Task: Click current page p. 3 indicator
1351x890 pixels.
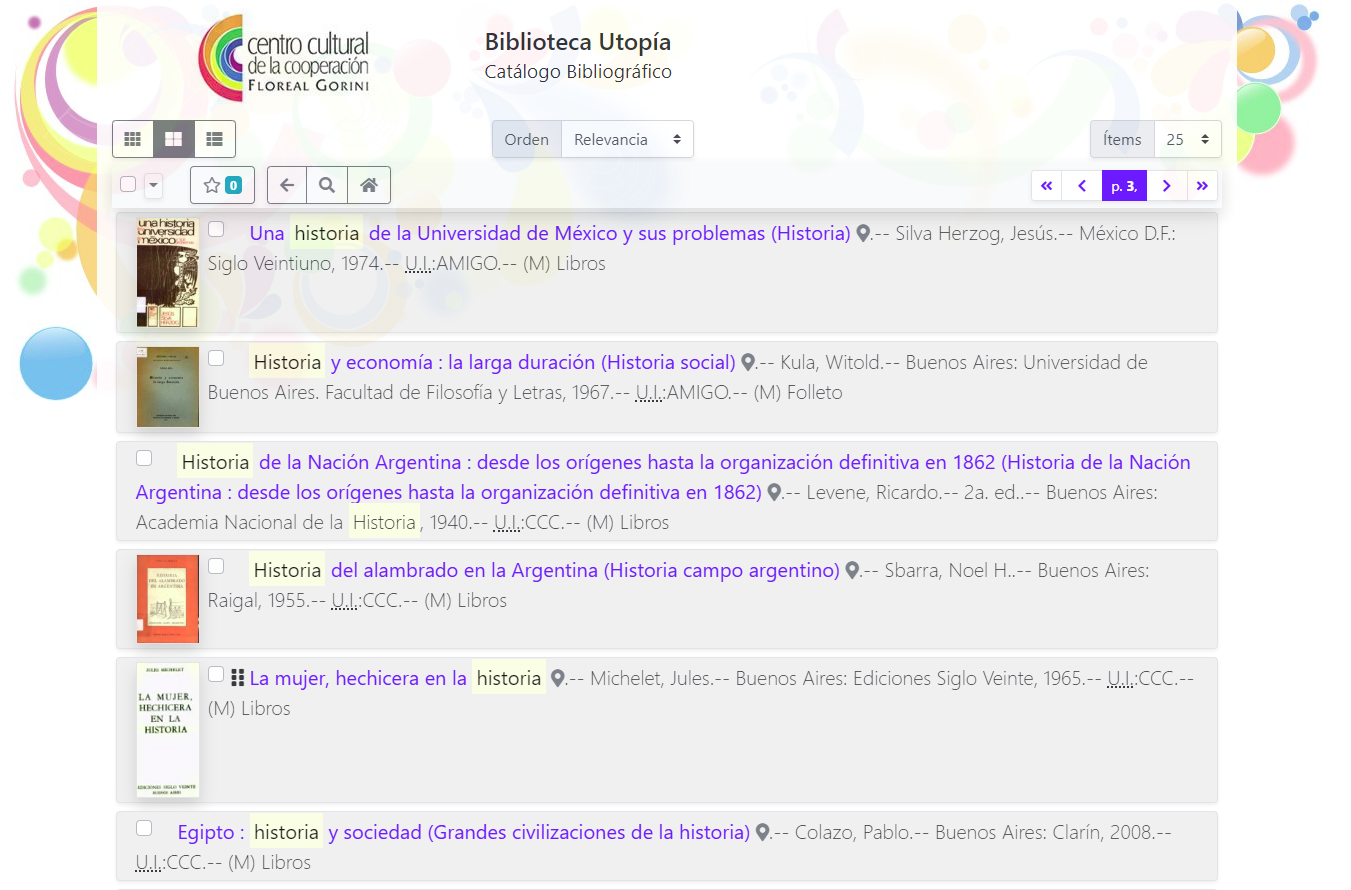Action: pyautogui.click(x=1124, y=186)
